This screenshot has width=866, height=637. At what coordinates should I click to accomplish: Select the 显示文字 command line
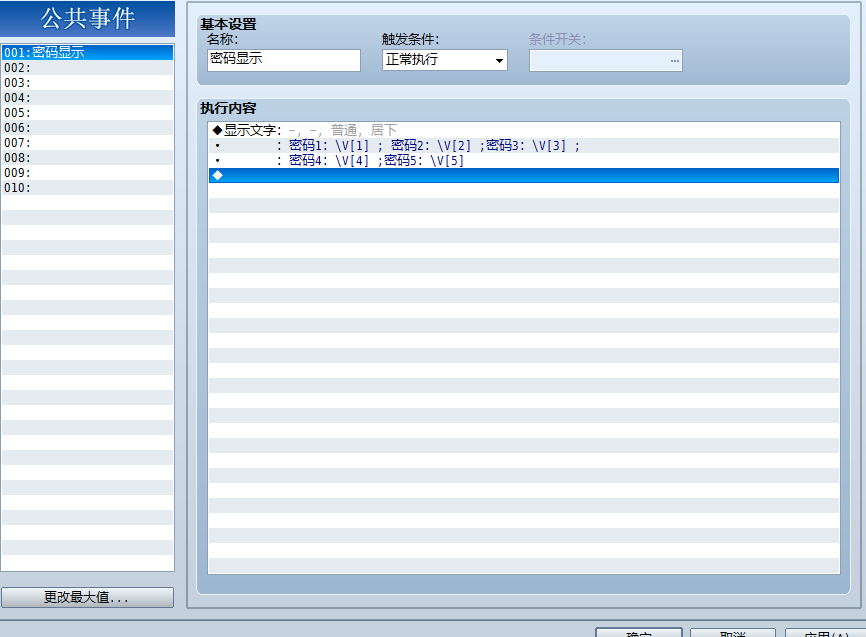(524, 130)
